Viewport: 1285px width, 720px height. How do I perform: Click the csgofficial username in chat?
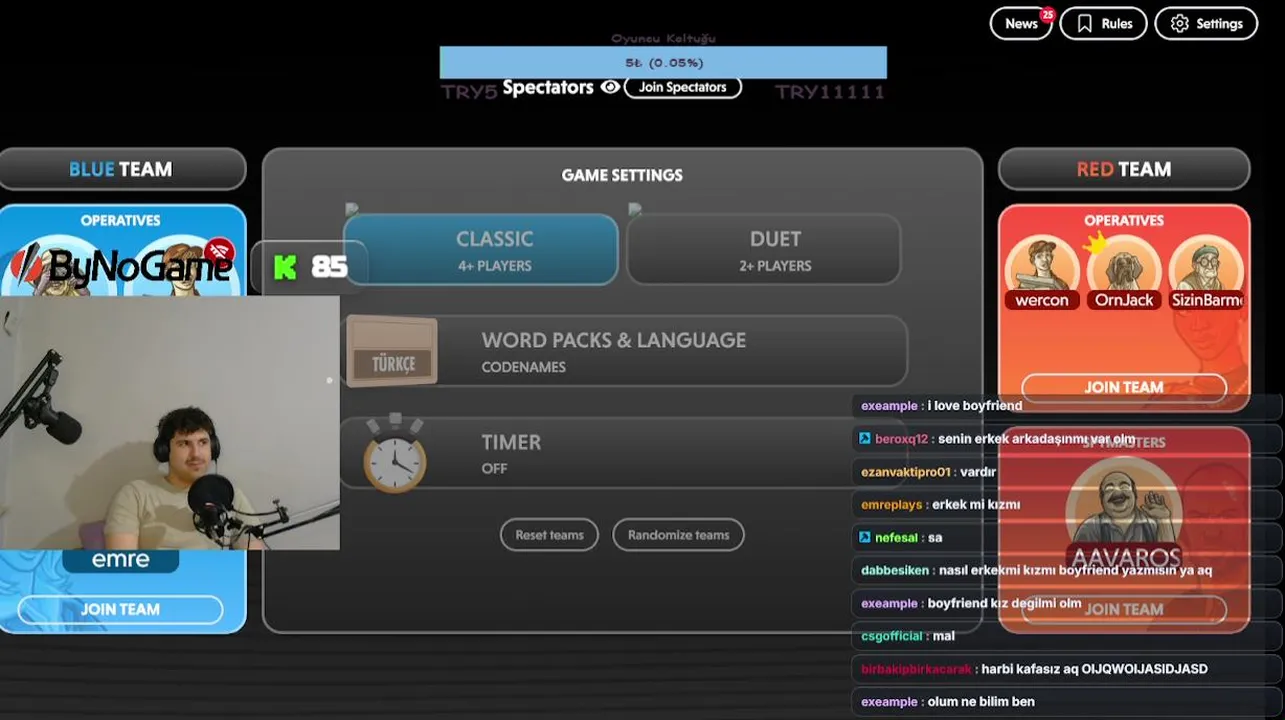coord(893,636)
